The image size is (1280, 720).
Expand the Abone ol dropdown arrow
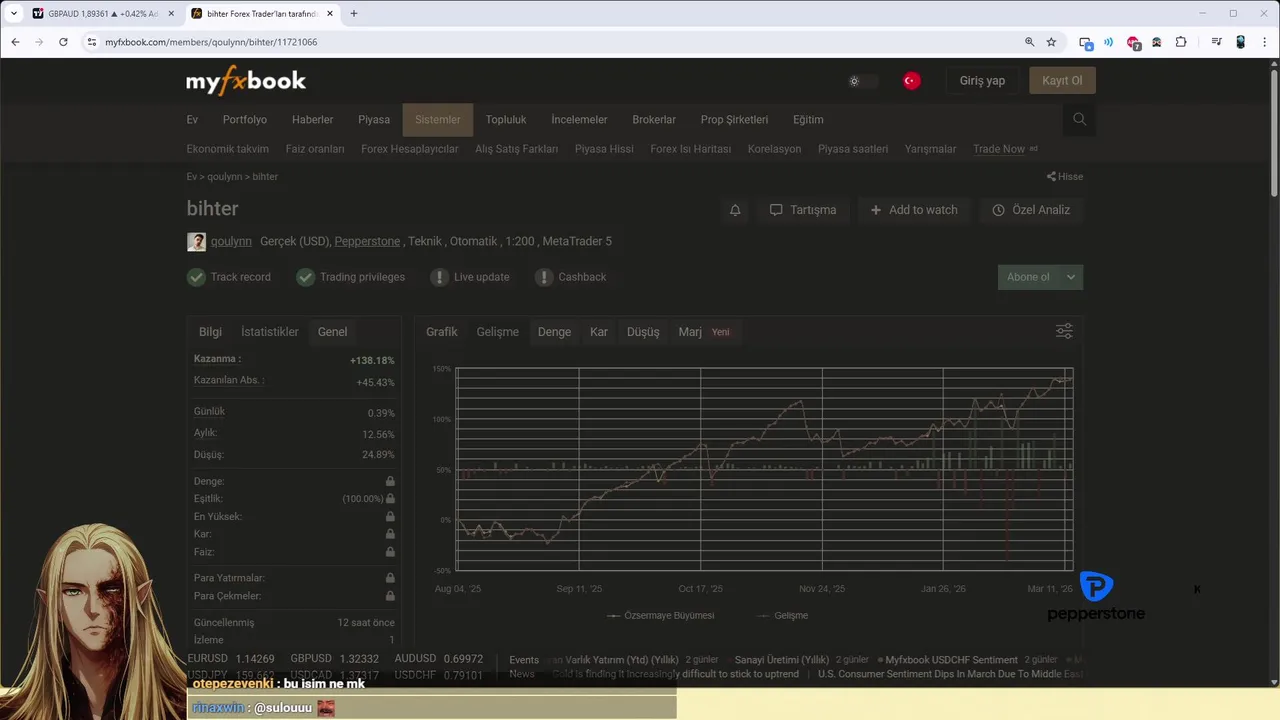pyautogui.click(x=1071, y=277)
